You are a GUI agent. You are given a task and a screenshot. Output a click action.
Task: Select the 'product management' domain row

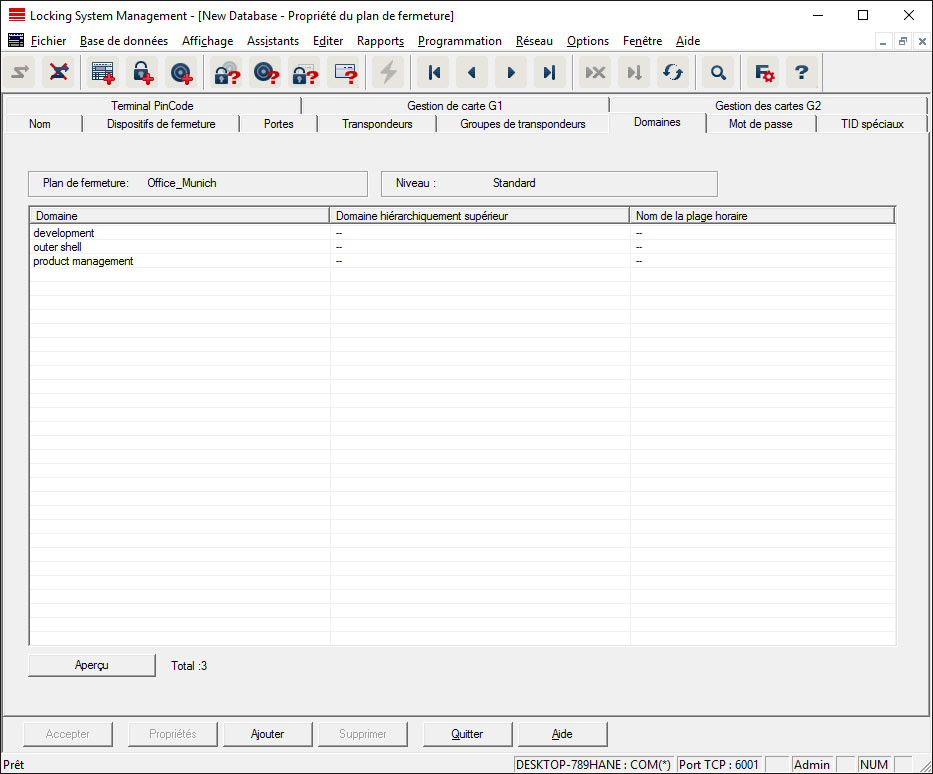pyautogui.click(x=83, y=261)
